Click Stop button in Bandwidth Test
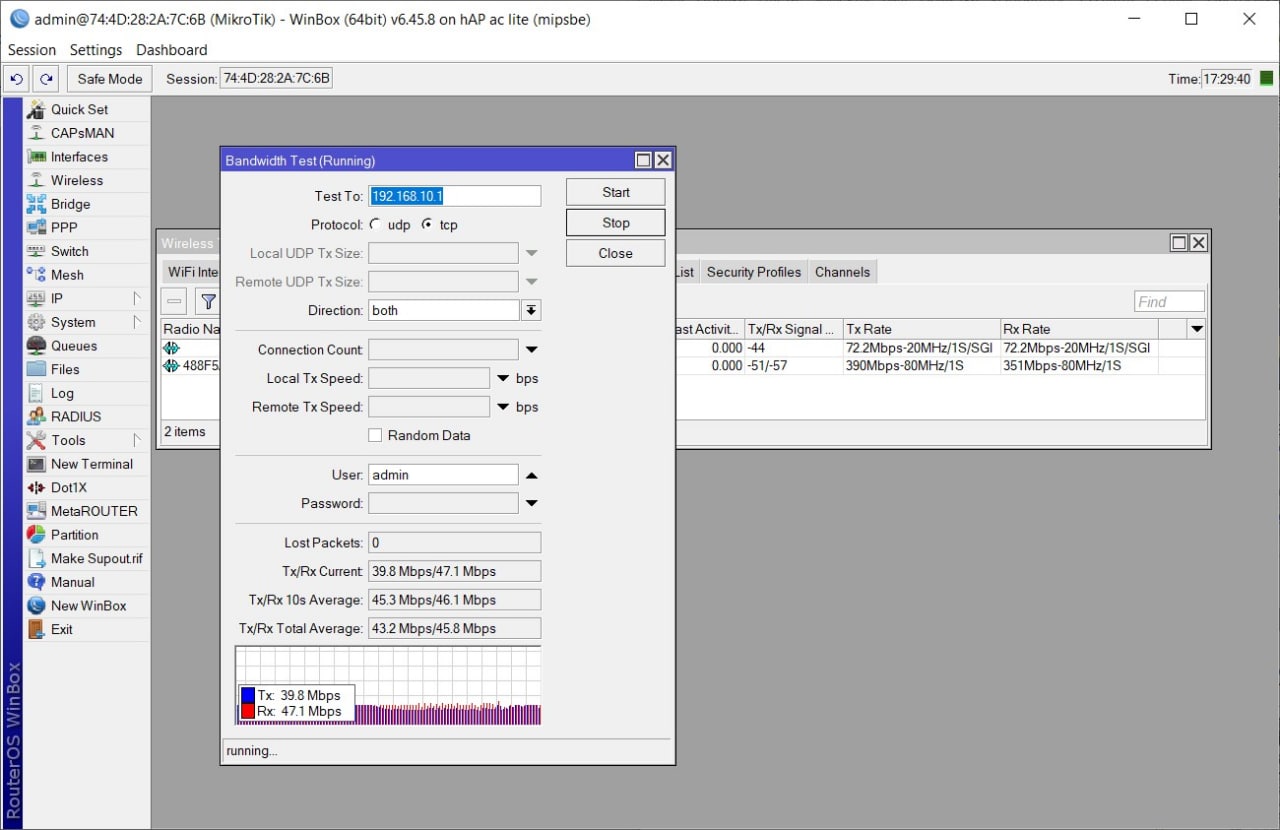This screenshot has height=830, width=1280. [x=616, y=223]
